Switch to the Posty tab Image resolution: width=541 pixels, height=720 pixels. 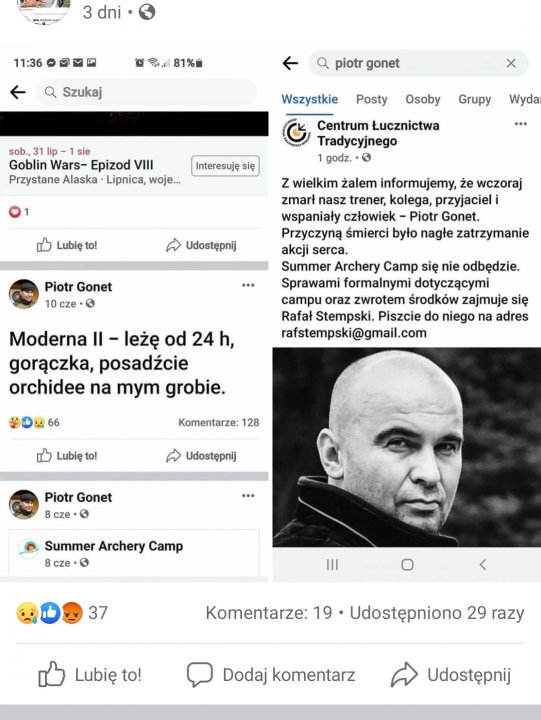click(x=372, y=99)
